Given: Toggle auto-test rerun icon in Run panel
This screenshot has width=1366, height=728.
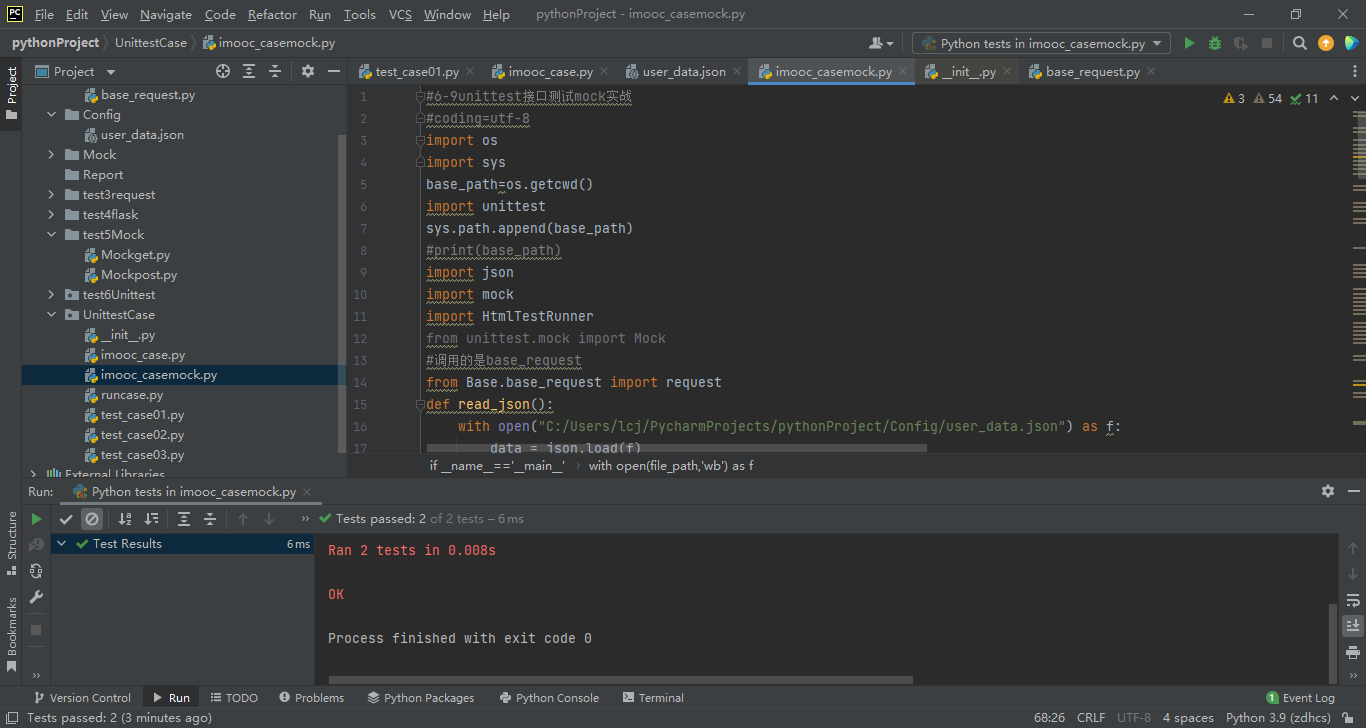Looking at the screenshot, I should tap(36, 571).
